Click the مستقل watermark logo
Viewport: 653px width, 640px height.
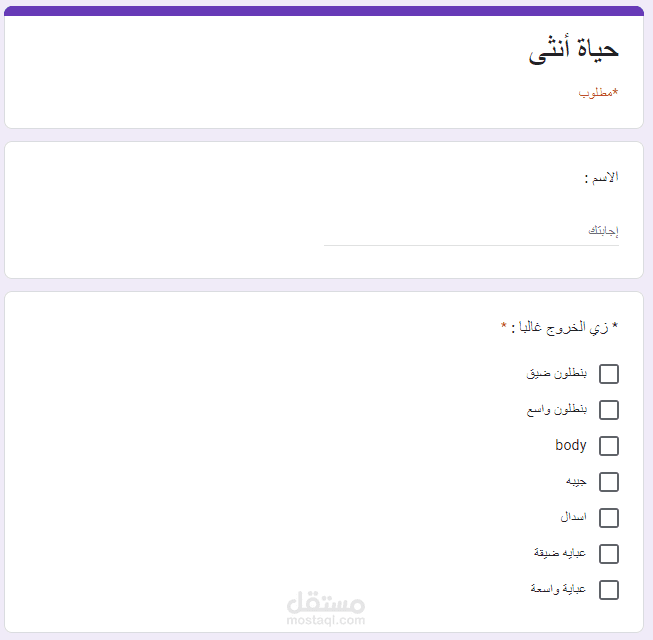click(325, 602)
